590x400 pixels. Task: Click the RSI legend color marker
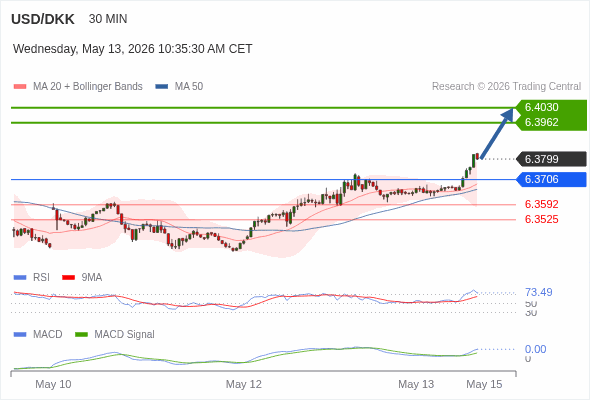pyautogui.click(x=20, y=278)
